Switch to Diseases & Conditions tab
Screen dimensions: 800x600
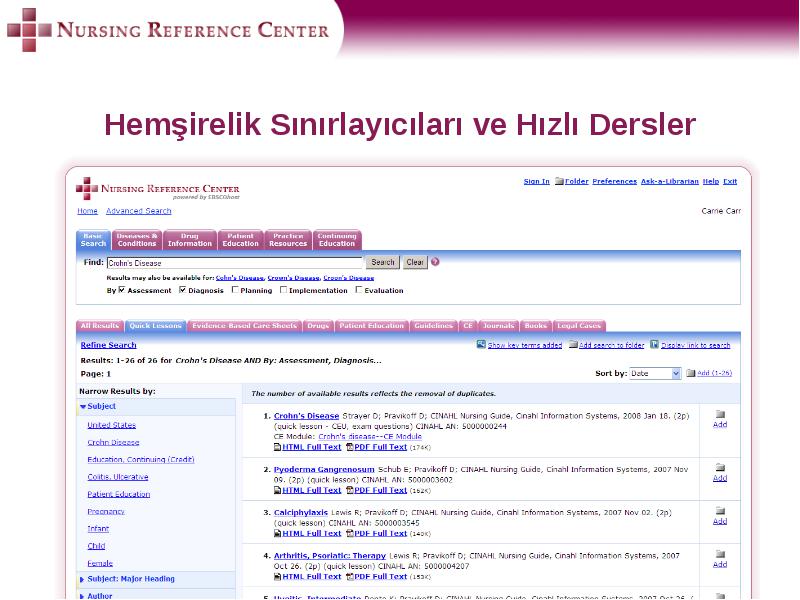(x=137, y=240)
